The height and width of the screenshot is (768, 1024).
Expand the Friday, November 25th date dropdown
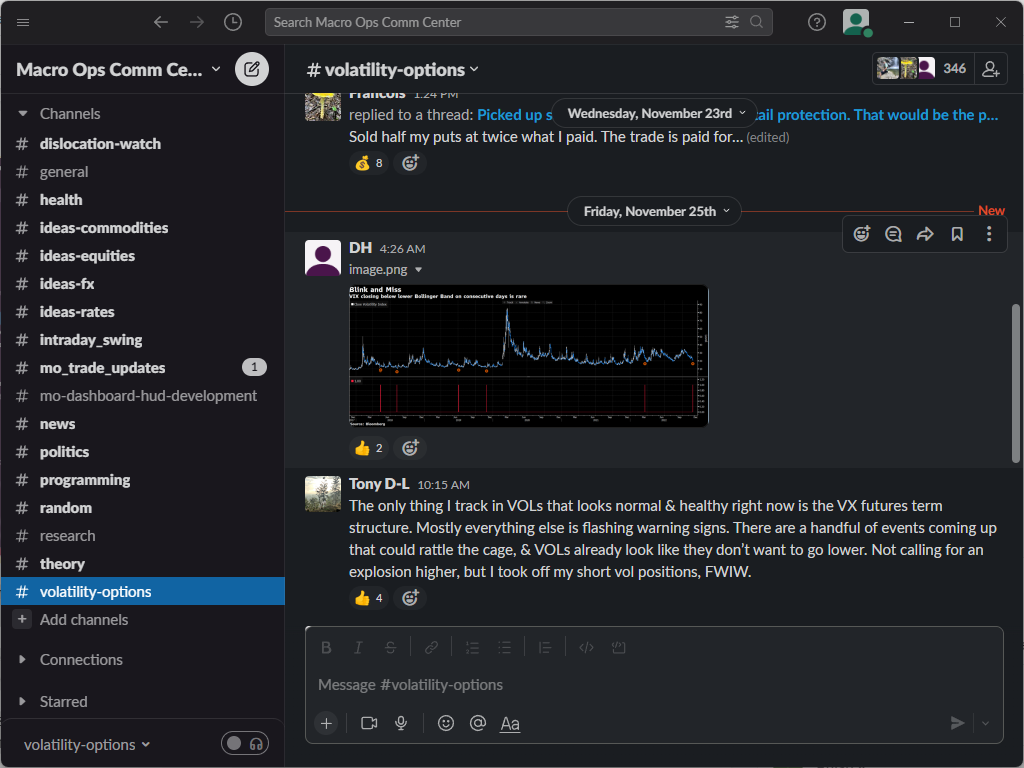654,211
